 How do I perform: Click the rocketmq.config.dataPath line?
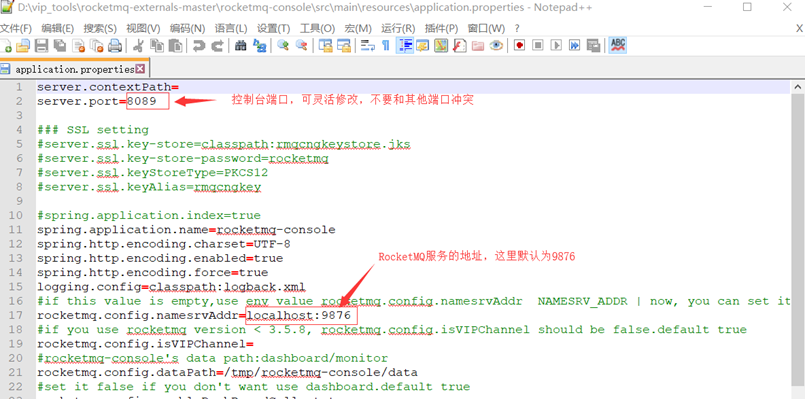[x=227, y=372]
